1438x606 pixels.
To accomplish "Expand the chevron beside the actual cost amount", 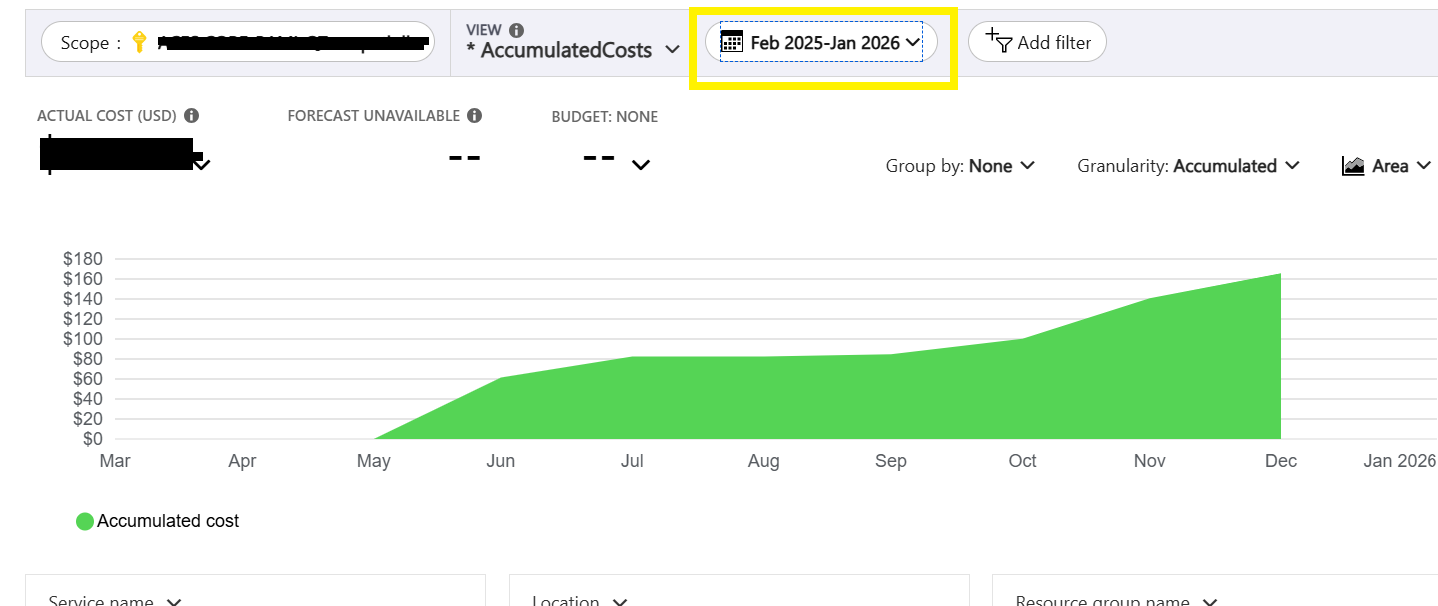I will (201, 163).
